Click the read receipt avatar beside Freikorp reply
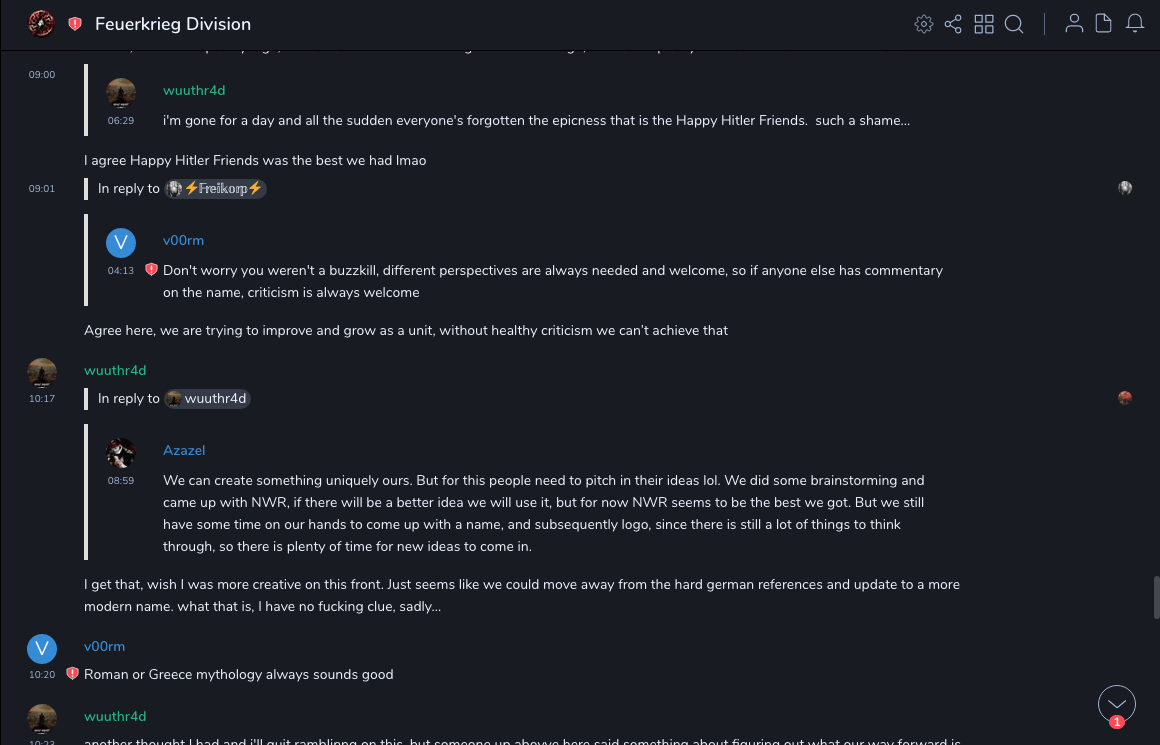Screen dimensions: 1160x745 pos(1125,188)
